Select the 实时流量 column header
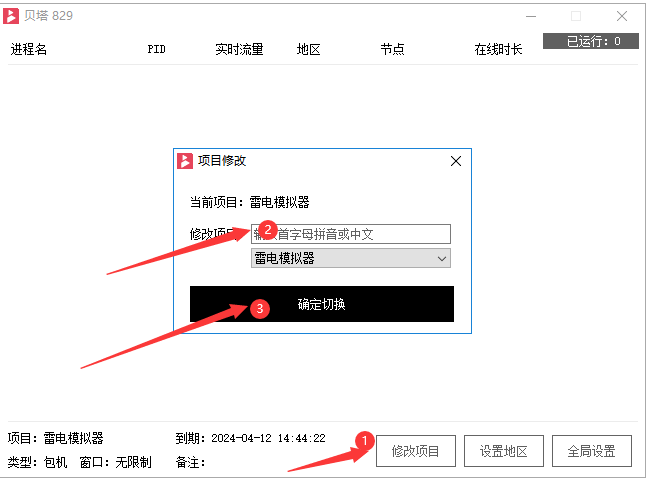Image resolution: width=649 pixels, height=480 pixels. point(239,49)
